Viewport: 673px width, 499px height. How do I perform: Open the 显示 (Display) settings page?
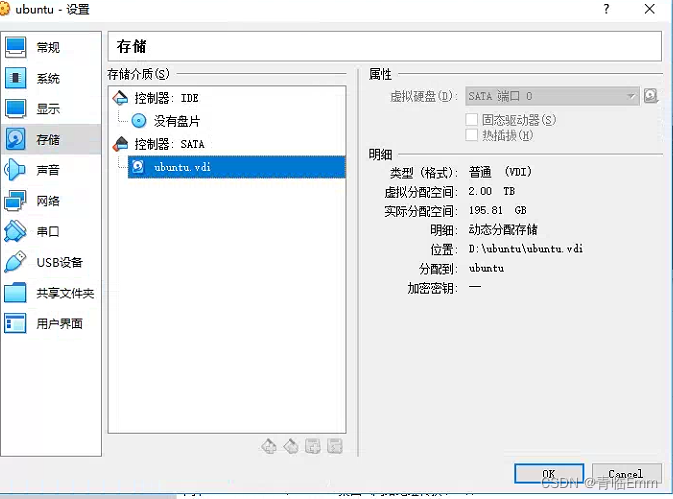tap(51, 109)
